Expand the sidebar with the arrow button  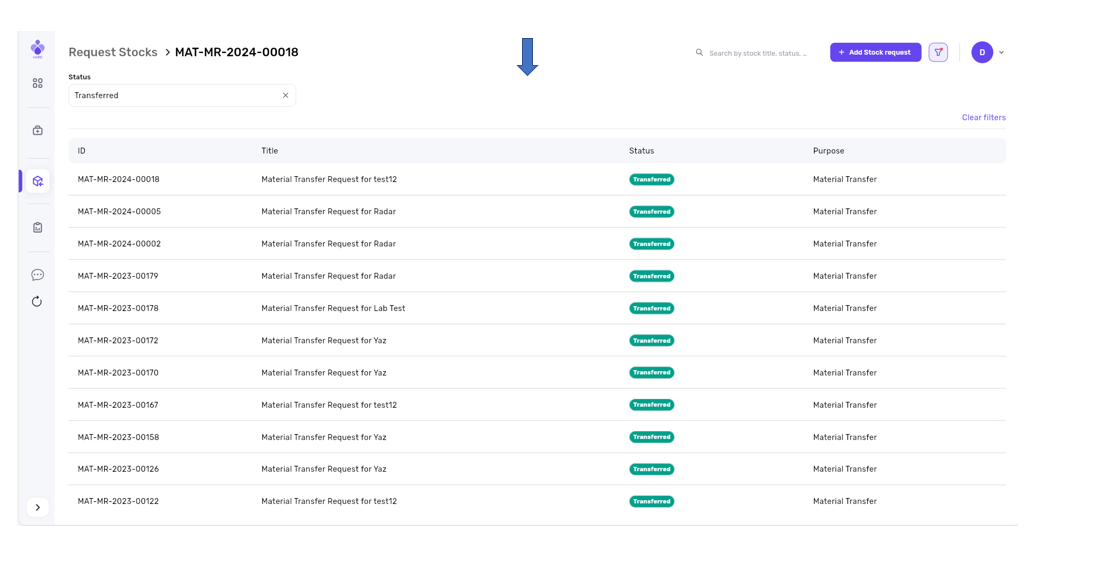point(37,508)
